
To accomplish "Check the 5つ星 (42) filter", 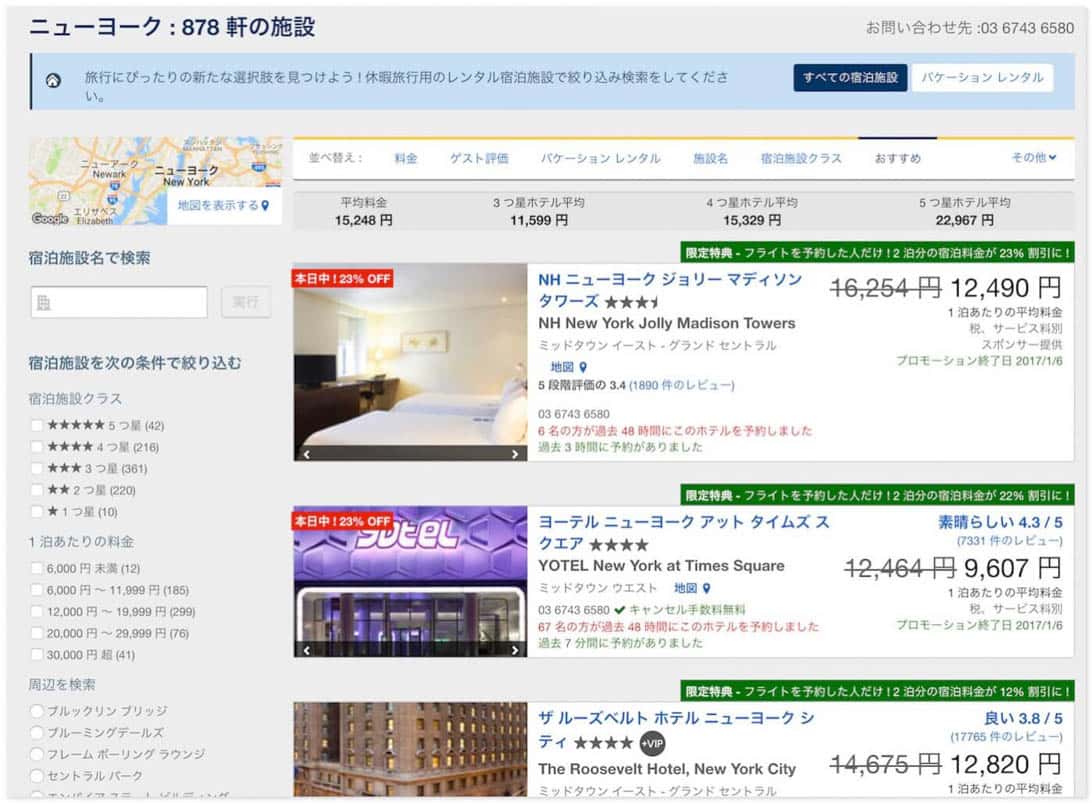I will [37, 425].
